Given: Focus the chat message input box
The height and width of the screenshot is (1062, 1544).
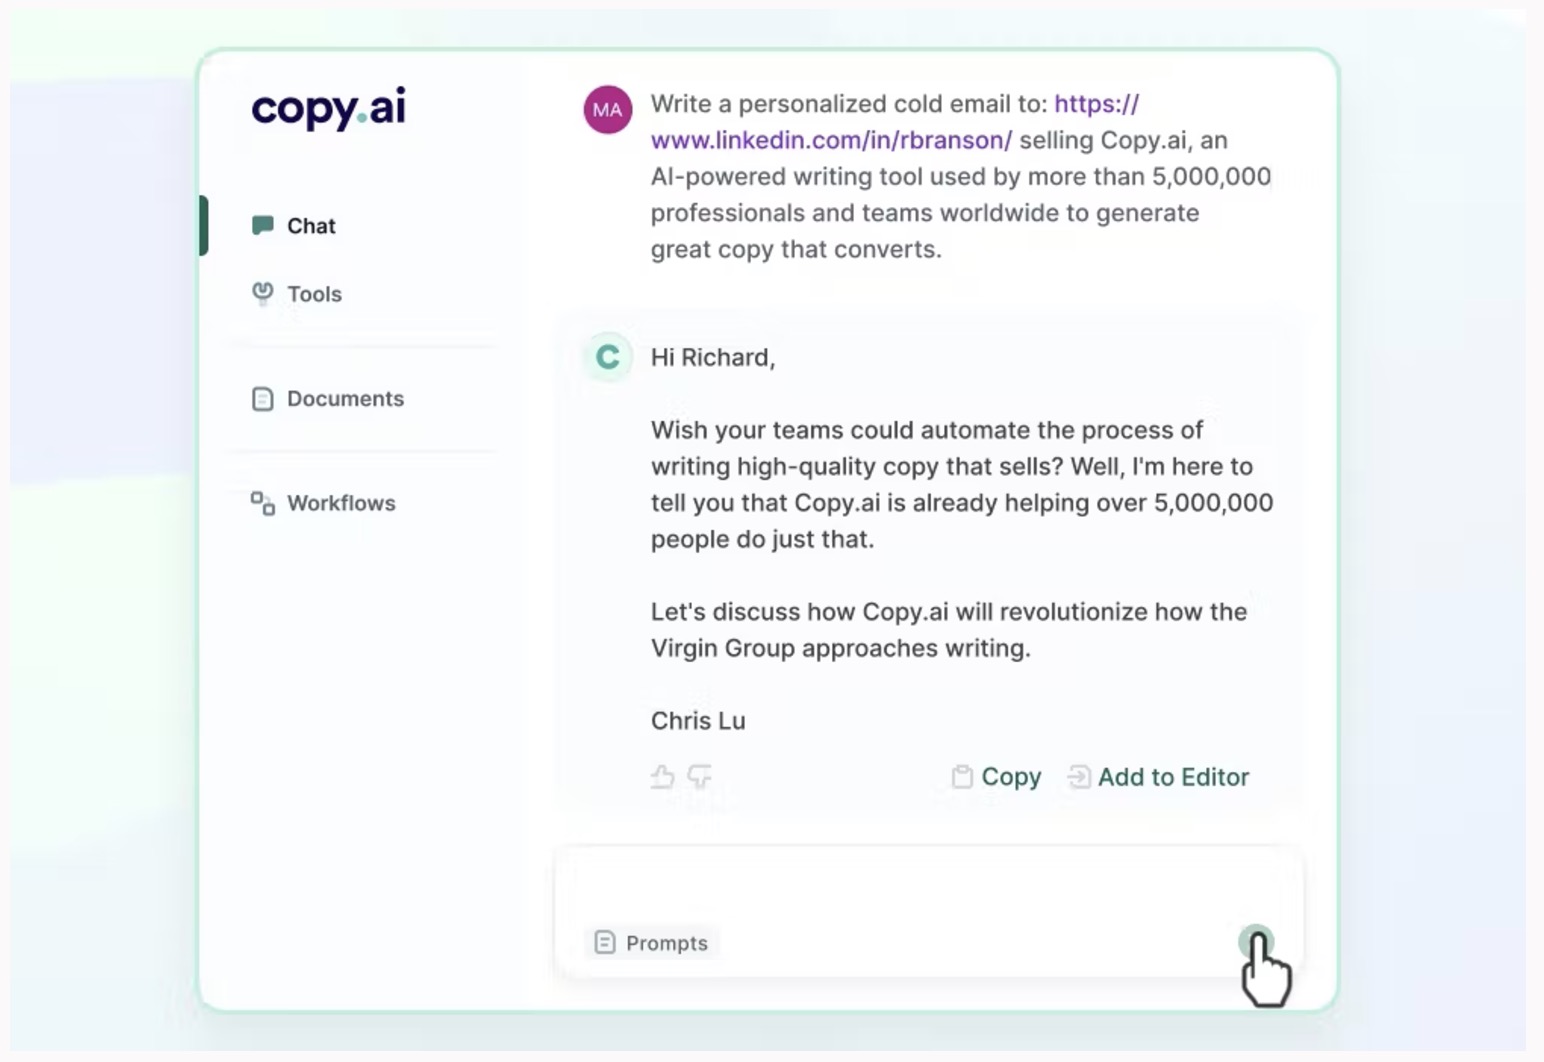Looking at the screenshot, I should click(x=928, y=912).
